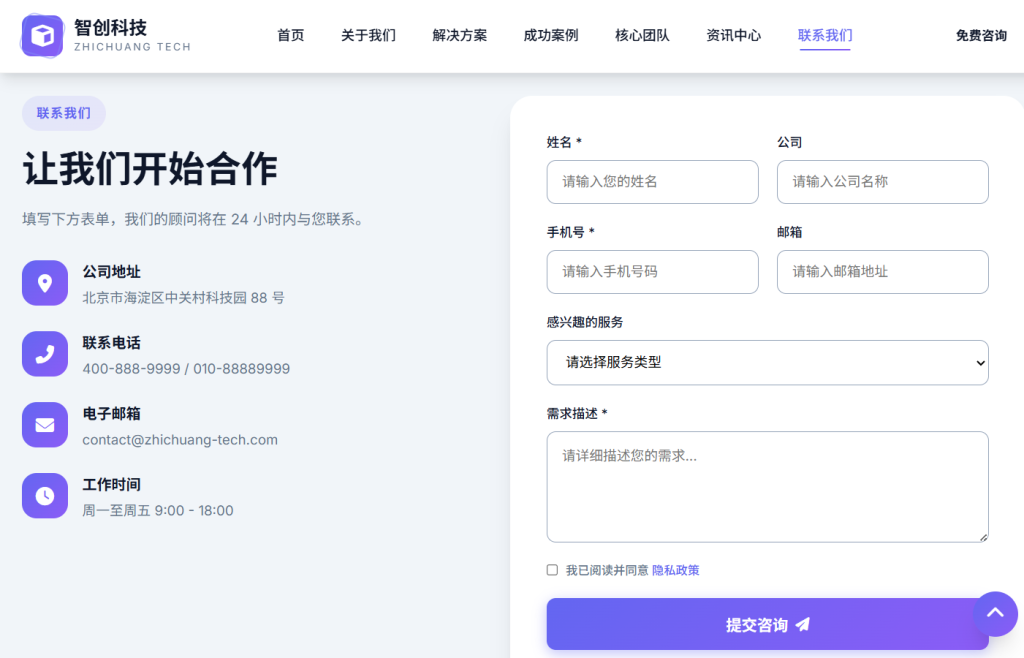The image size is (1024, 658).
Task: Click the 智创科技 cube logo icon
Action: click(x=42, y=35)
